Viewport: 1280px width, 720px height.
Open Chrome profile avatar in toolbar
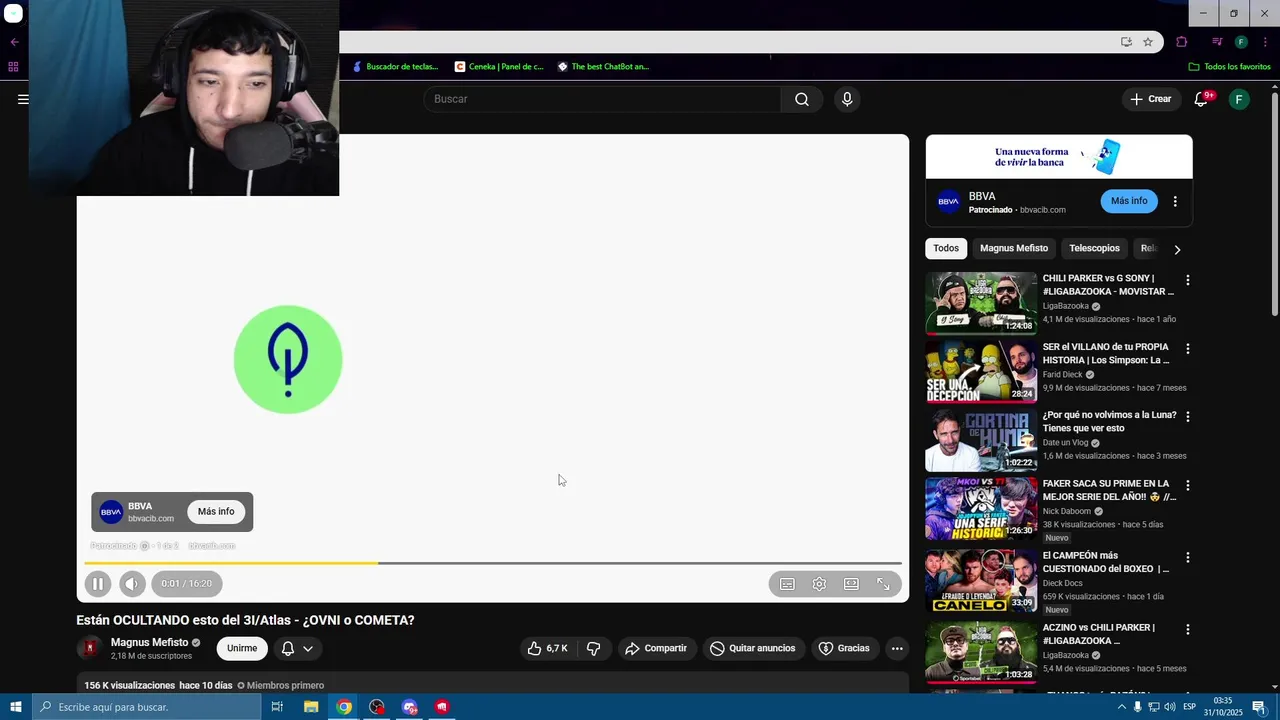point(1241,42)
